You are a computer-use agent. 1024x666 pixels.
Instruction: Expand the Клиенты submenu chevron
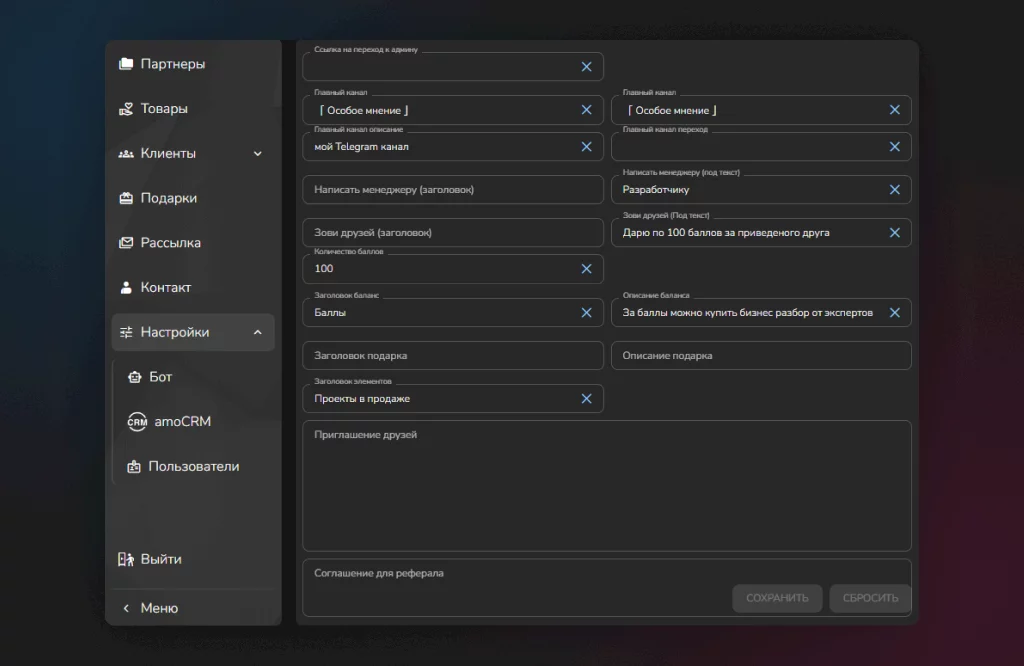pyautogui.click(x=257, y=153)
